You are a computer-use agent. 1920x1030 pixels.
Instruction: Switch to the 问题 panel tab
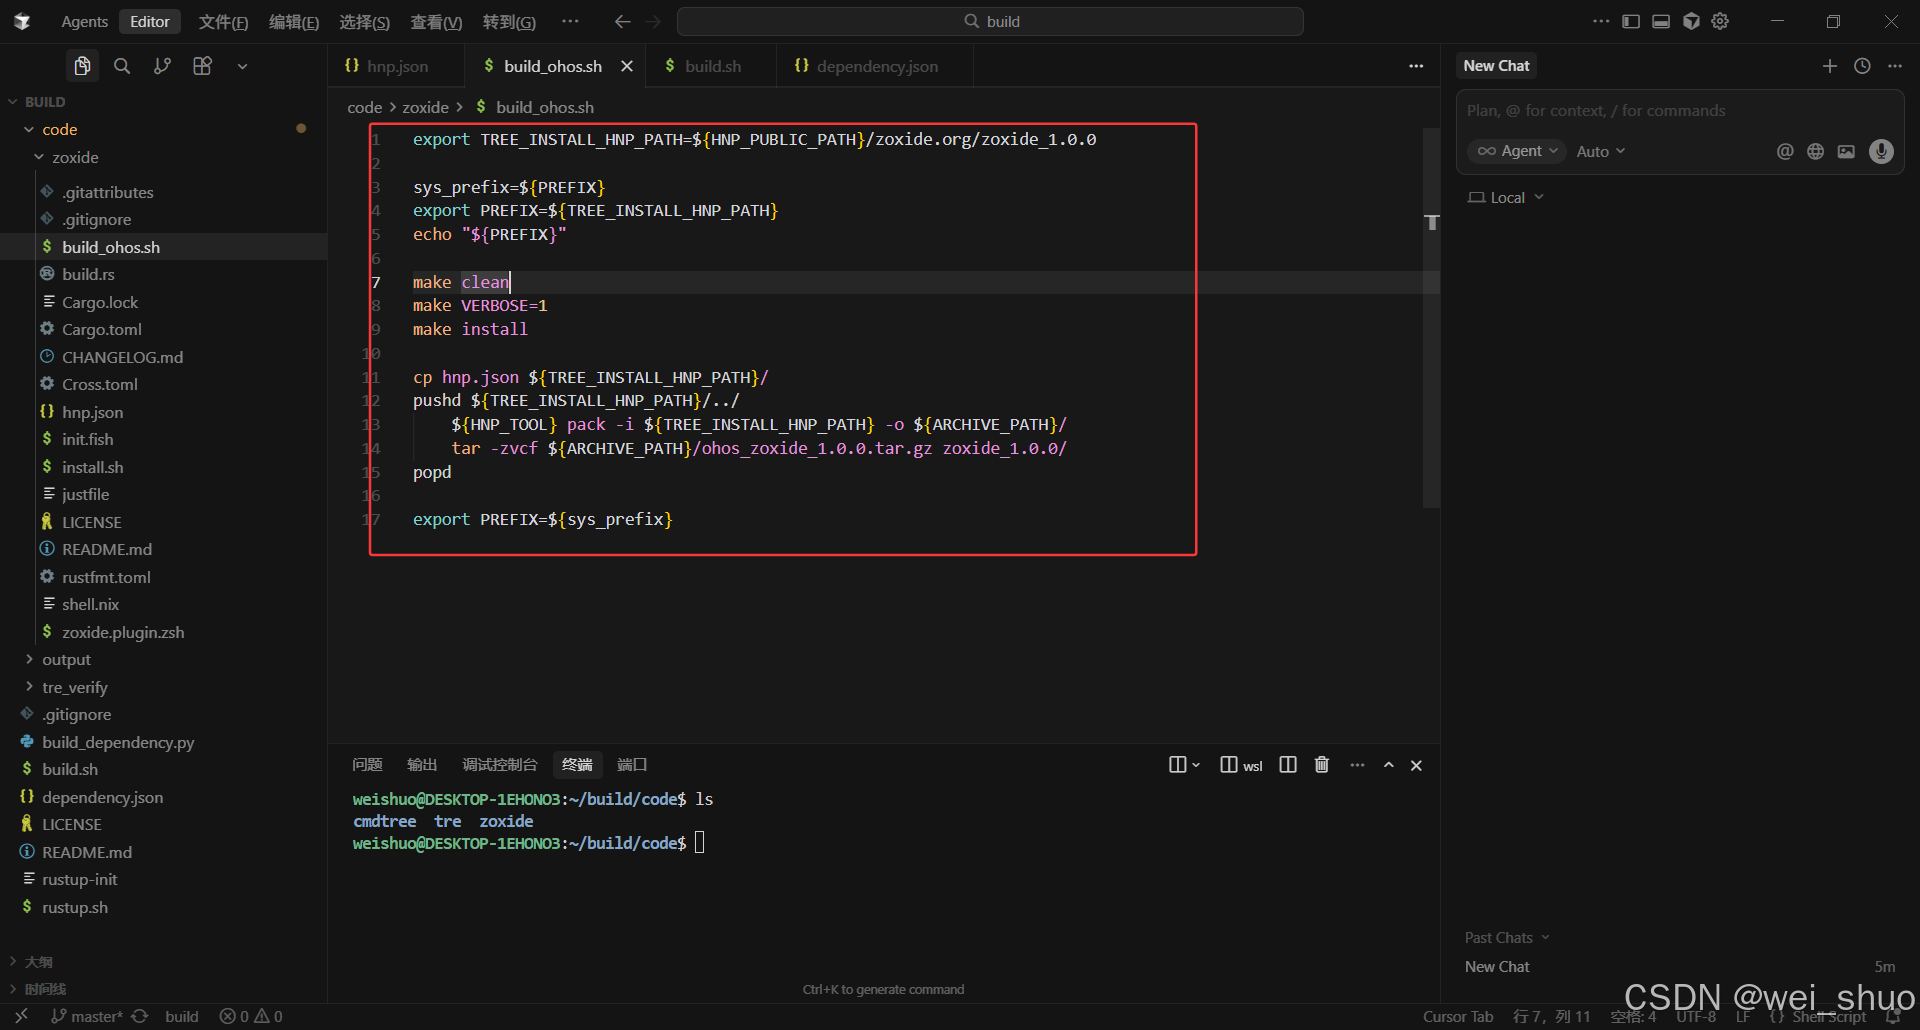[367, 765]
